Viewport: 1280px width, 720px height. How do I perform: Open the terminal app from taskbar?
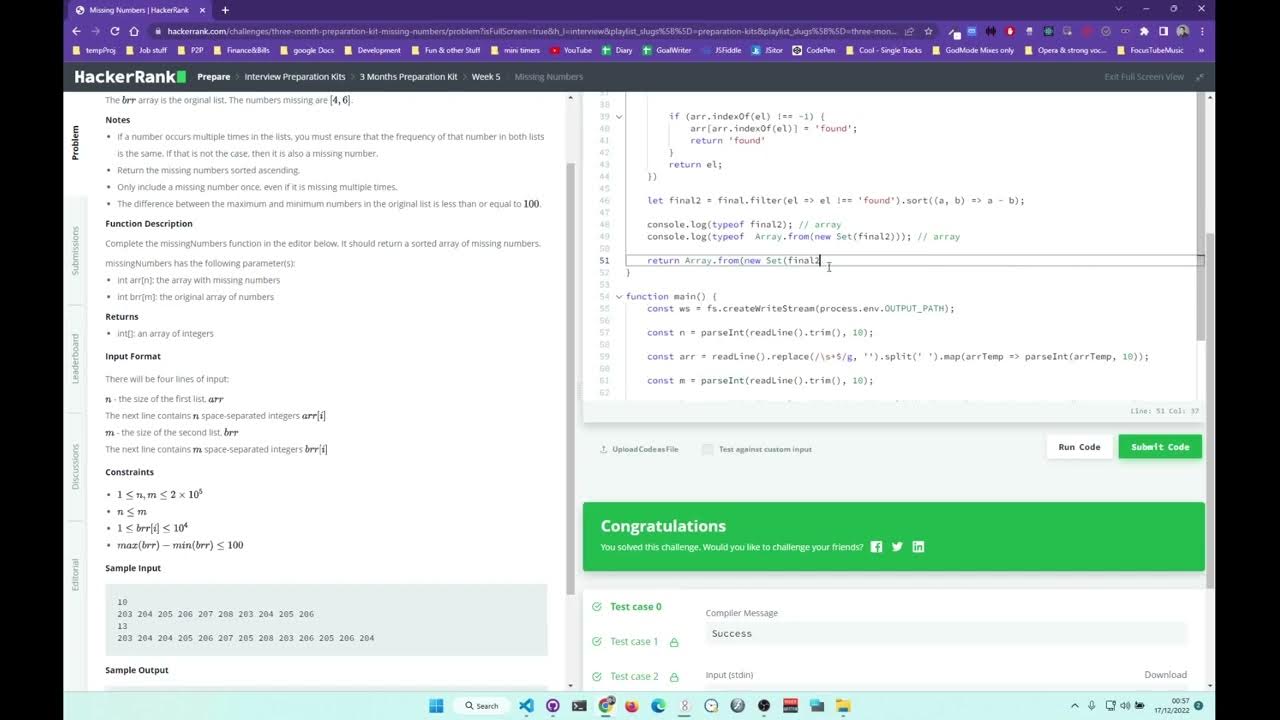click(x=579, y=705)
